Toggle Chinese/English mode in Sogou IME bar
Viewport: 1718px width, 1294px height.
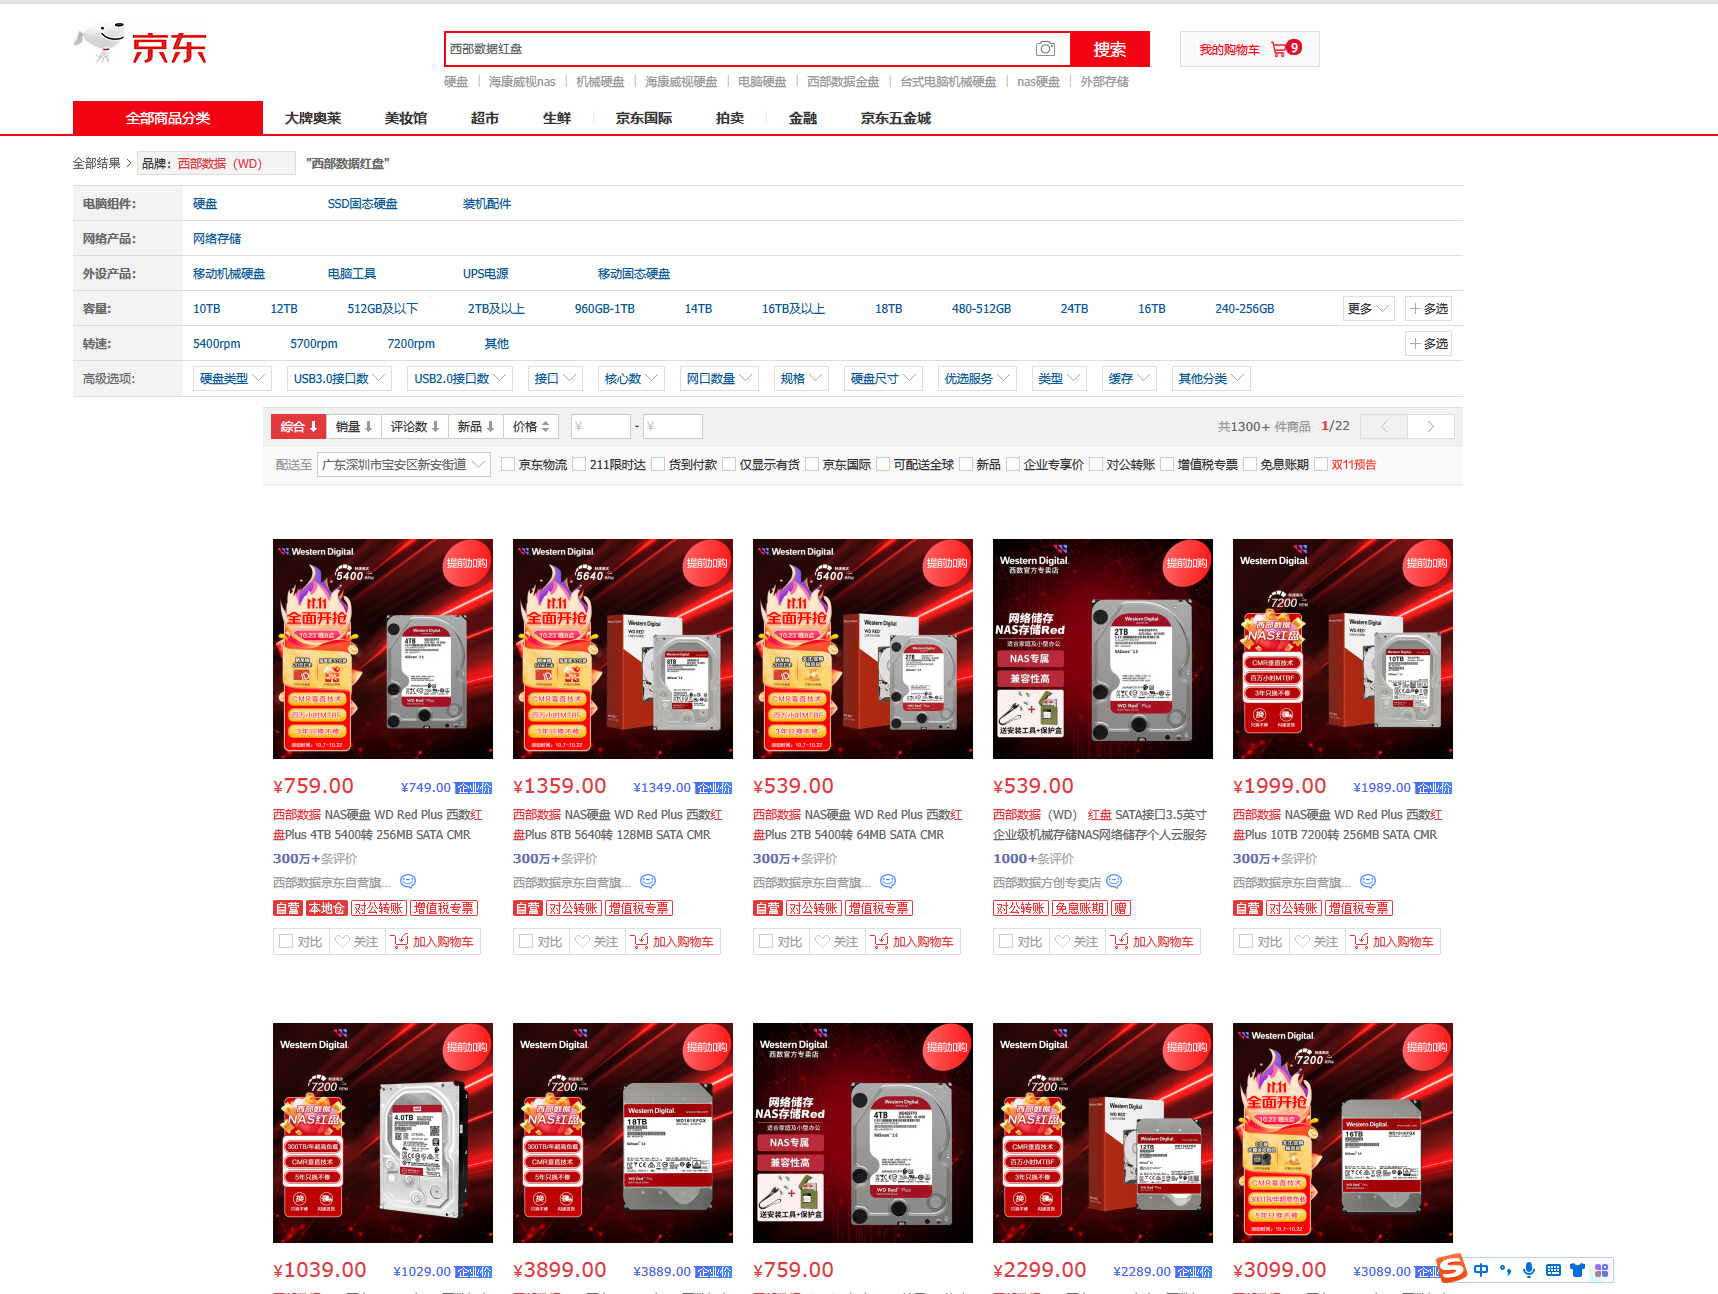(x=1481, y=1270)
